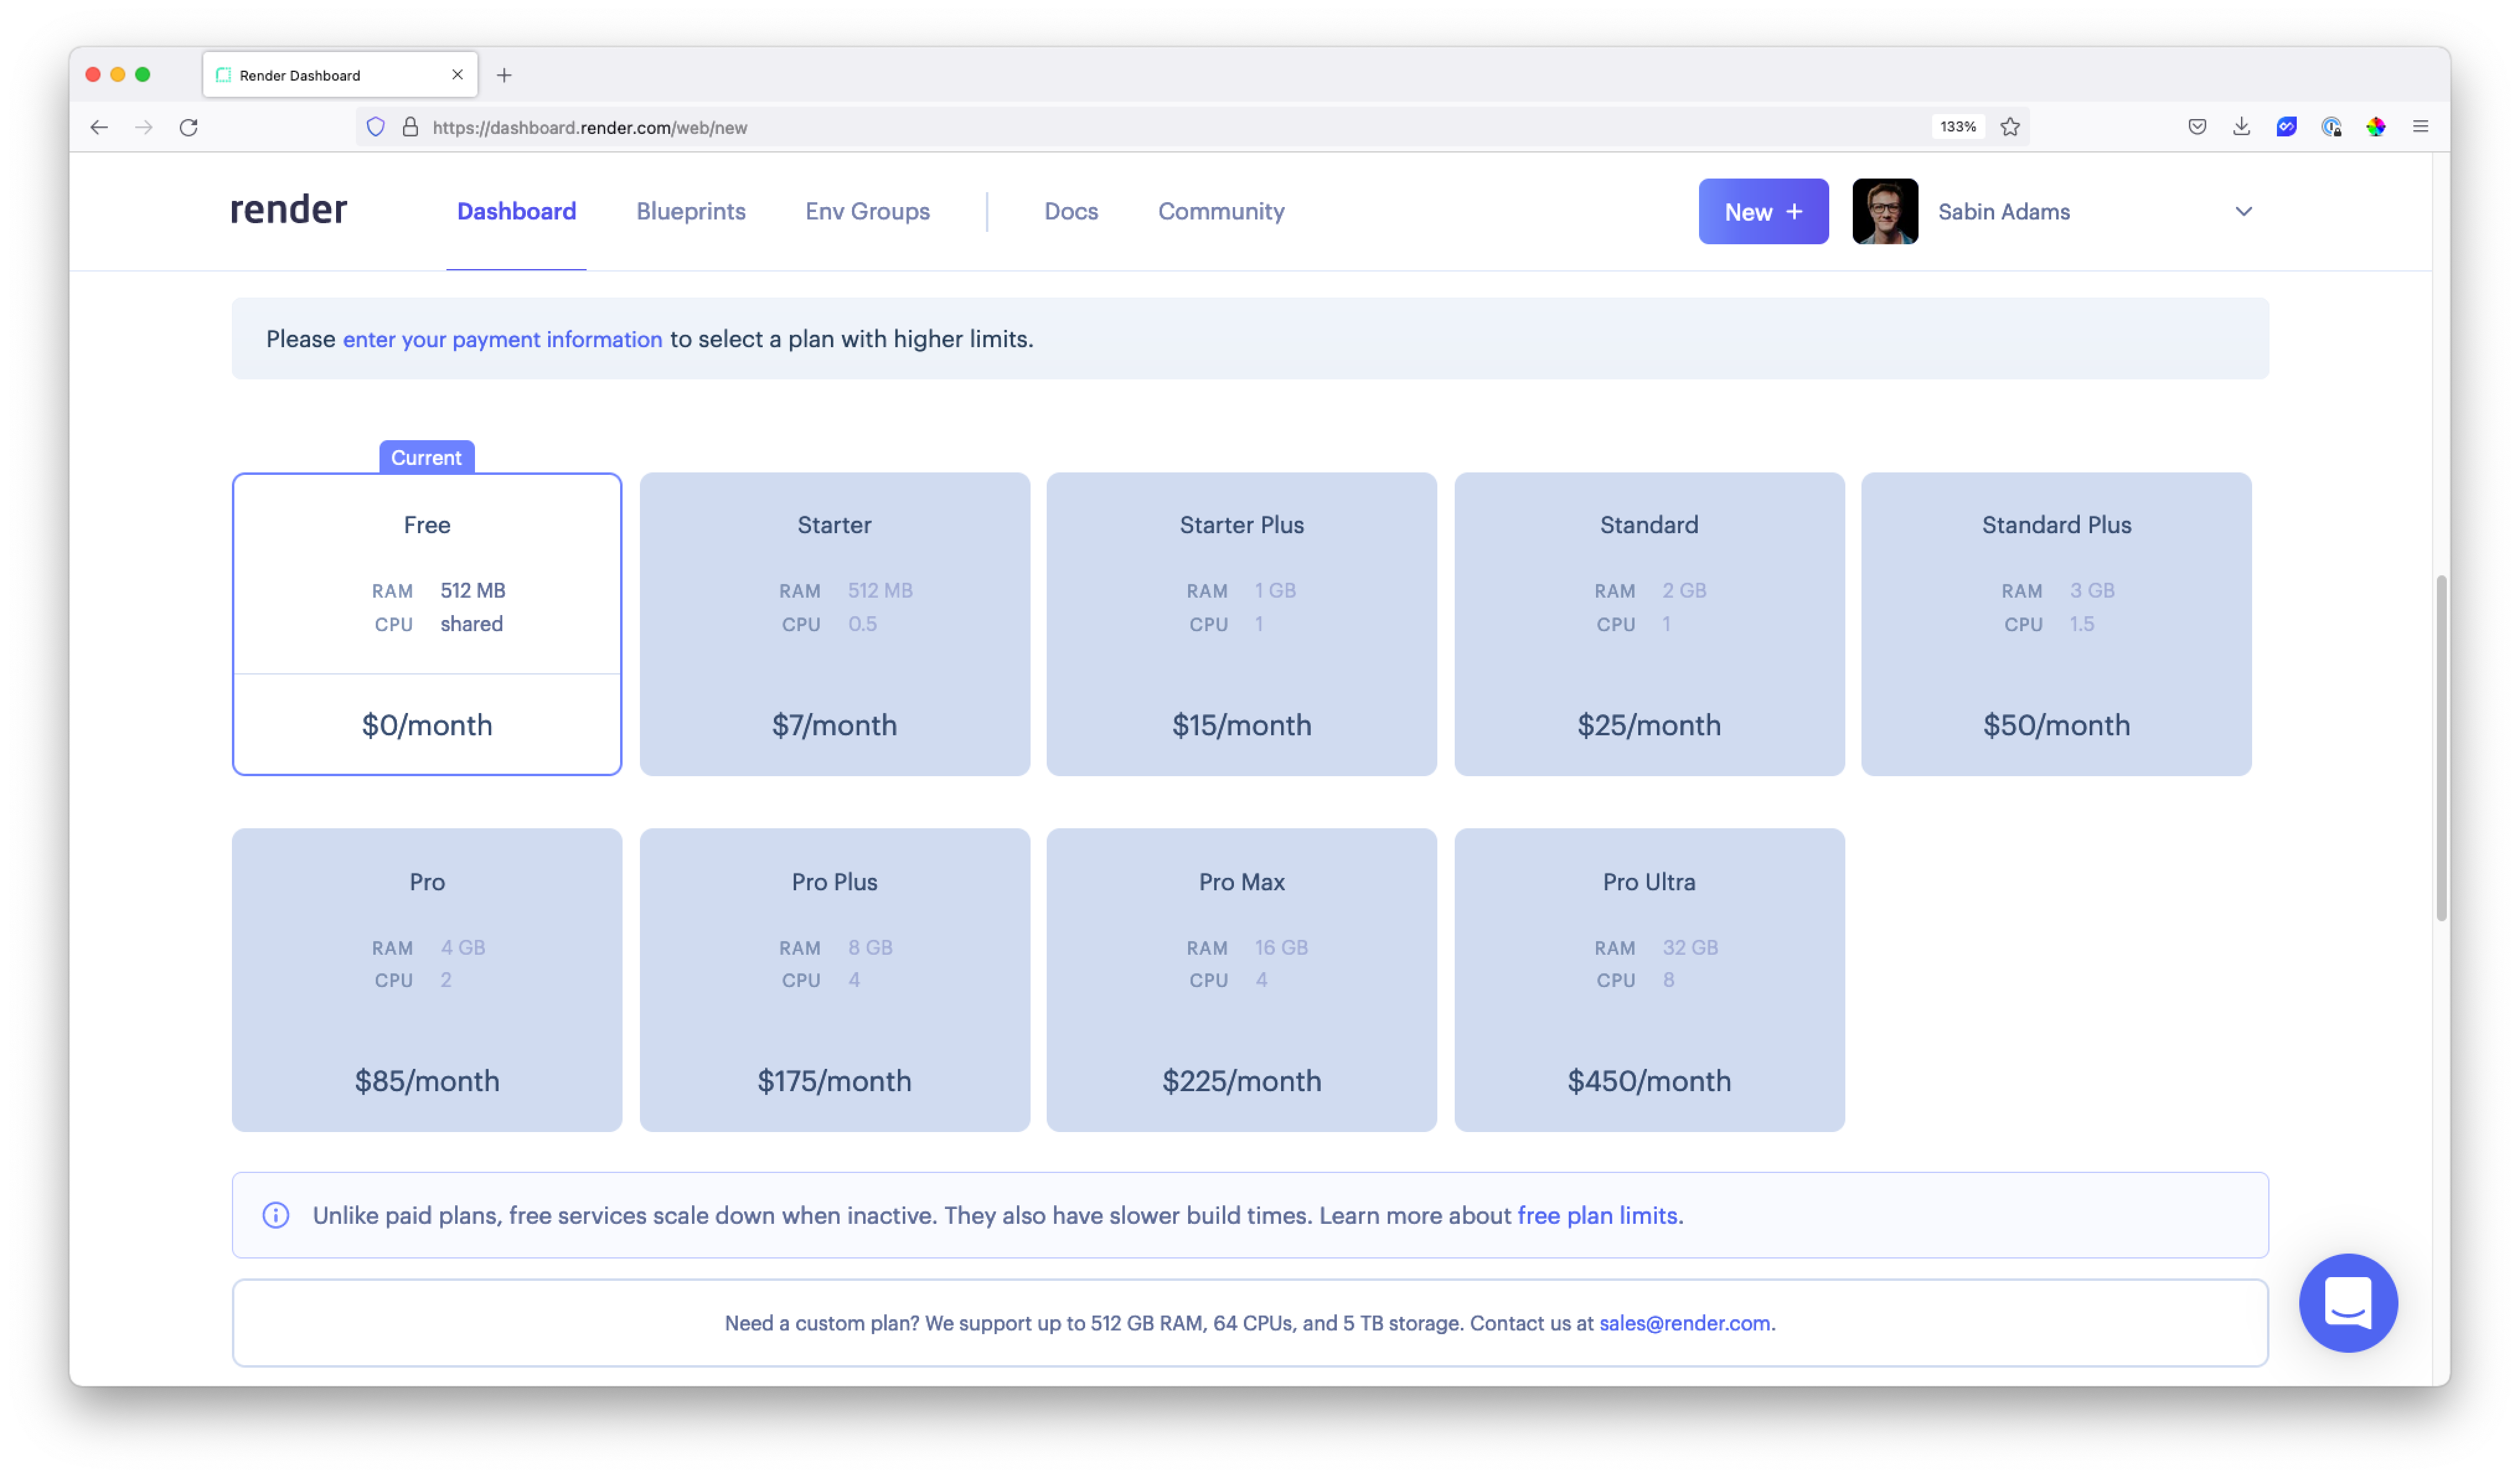Select the Pro Ultra $450/month plan card
This screenshot has height=1478, width=2520.
1648,979
